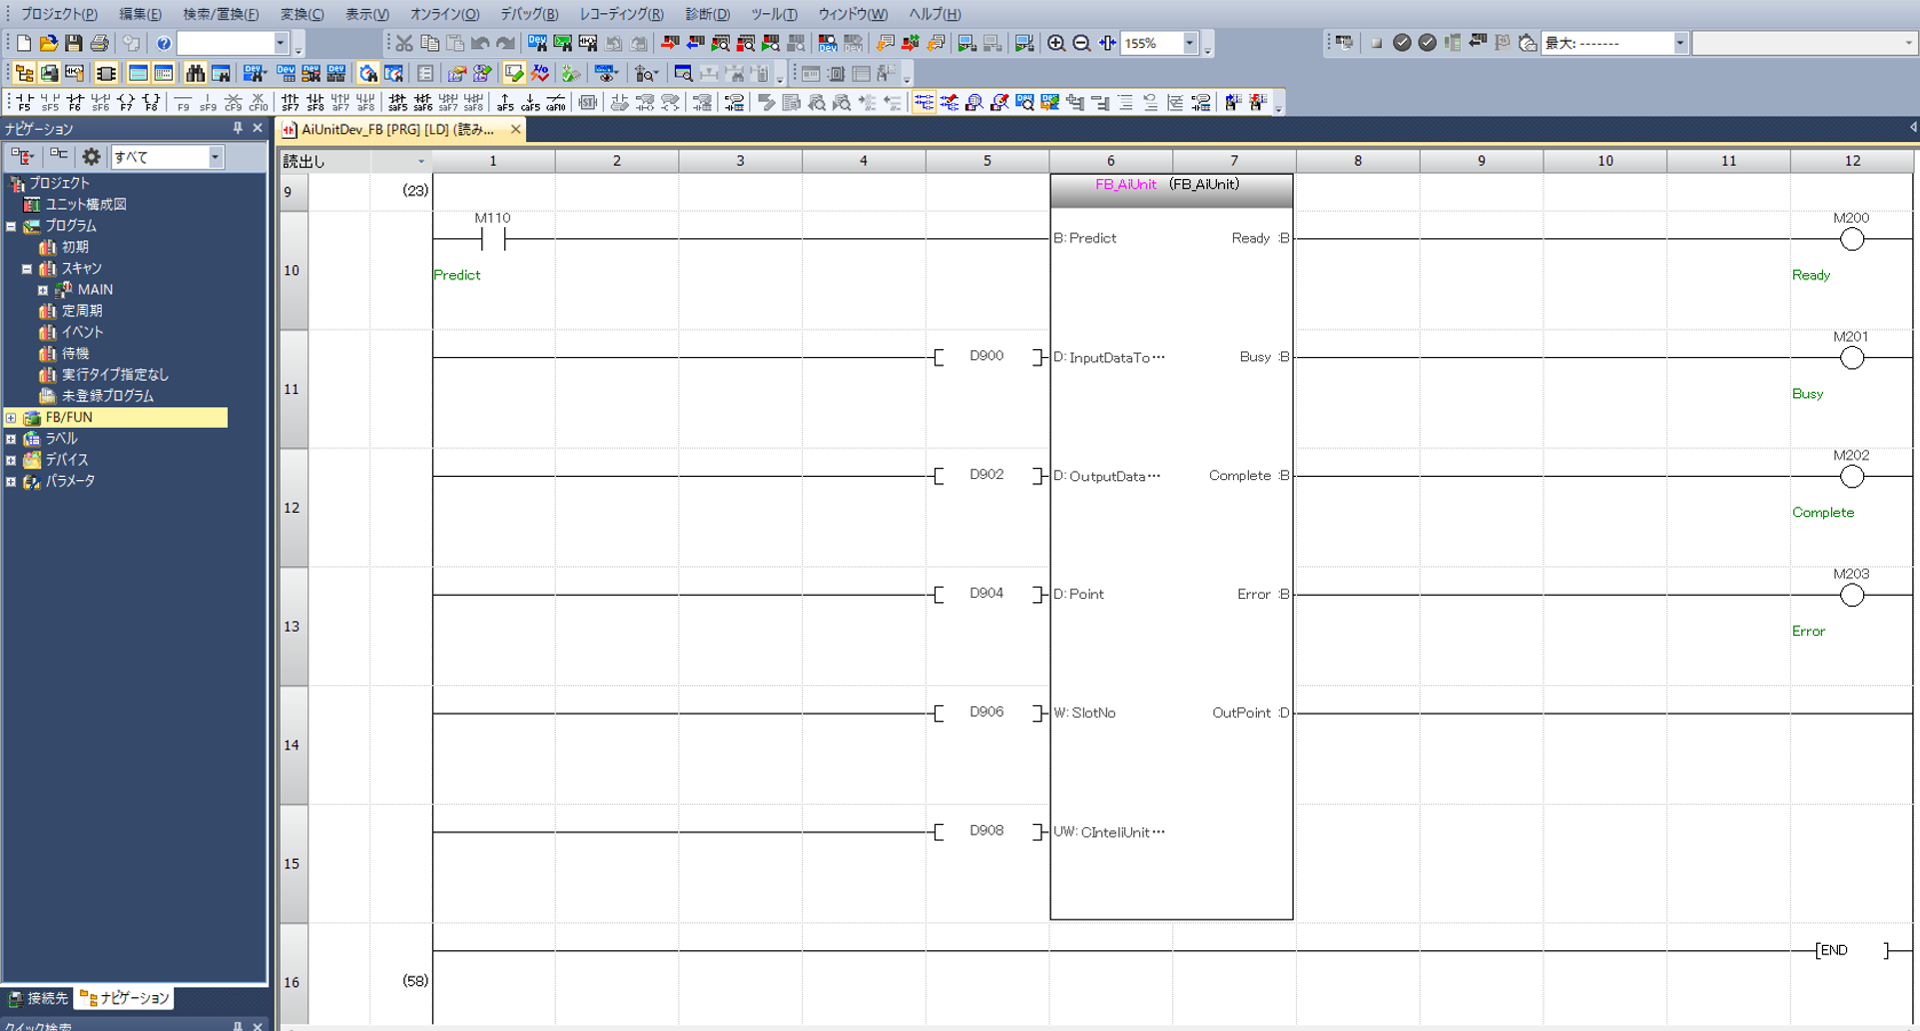1920x1031 pixels.
Task: Select the D900 input device field
Action: pyautogui.click(x=986, y=356)
